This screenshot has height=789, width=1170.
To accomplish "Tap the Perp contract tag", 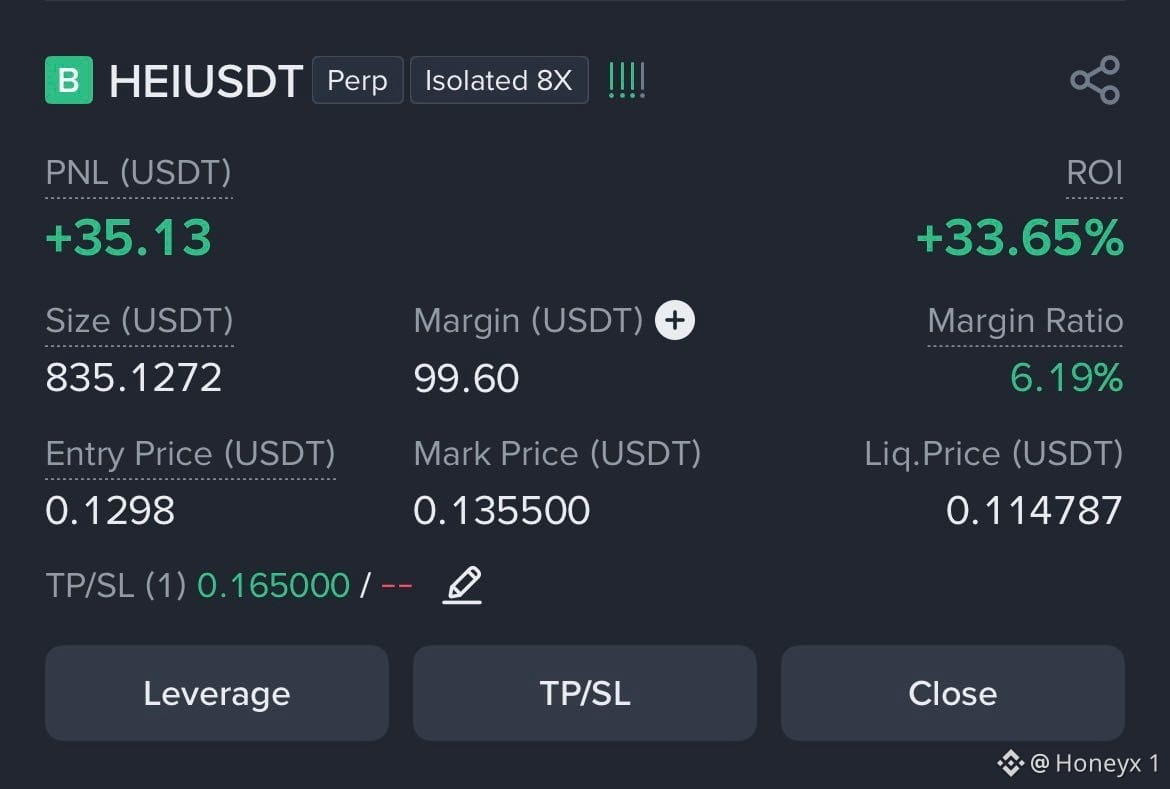I will (x=357, y=80).
